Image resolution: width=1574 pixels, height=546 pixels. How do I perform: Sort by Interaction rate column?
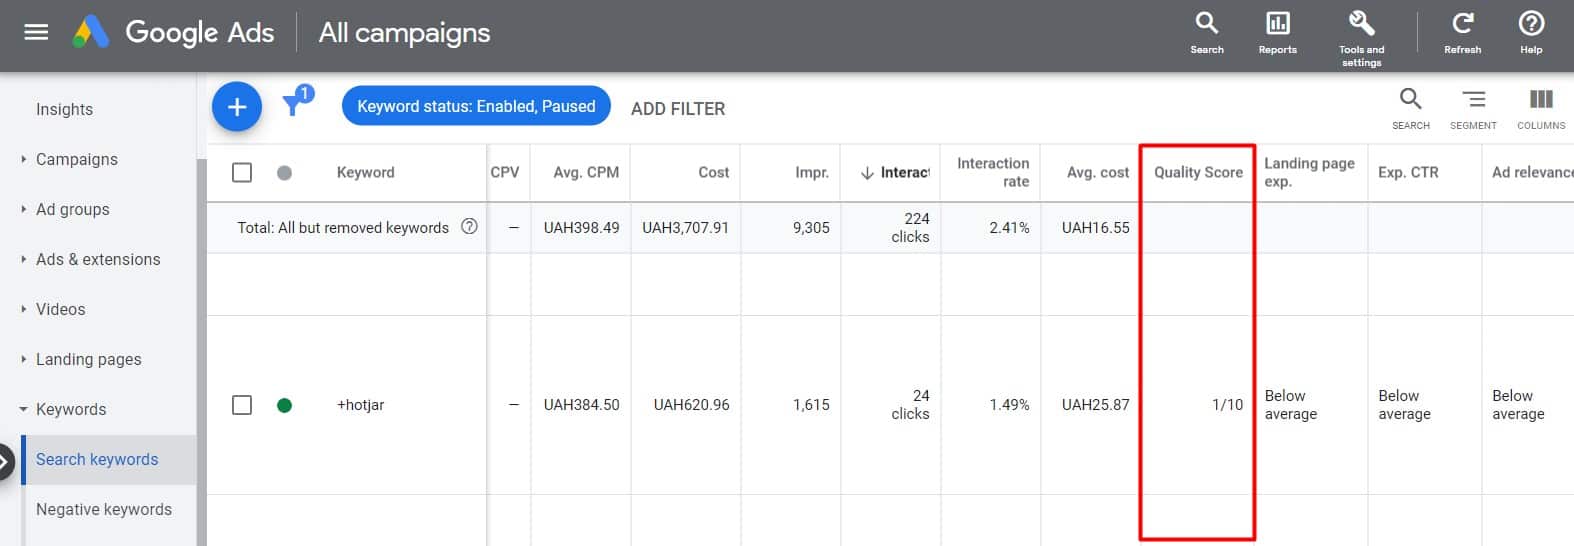tap(993, 172)
